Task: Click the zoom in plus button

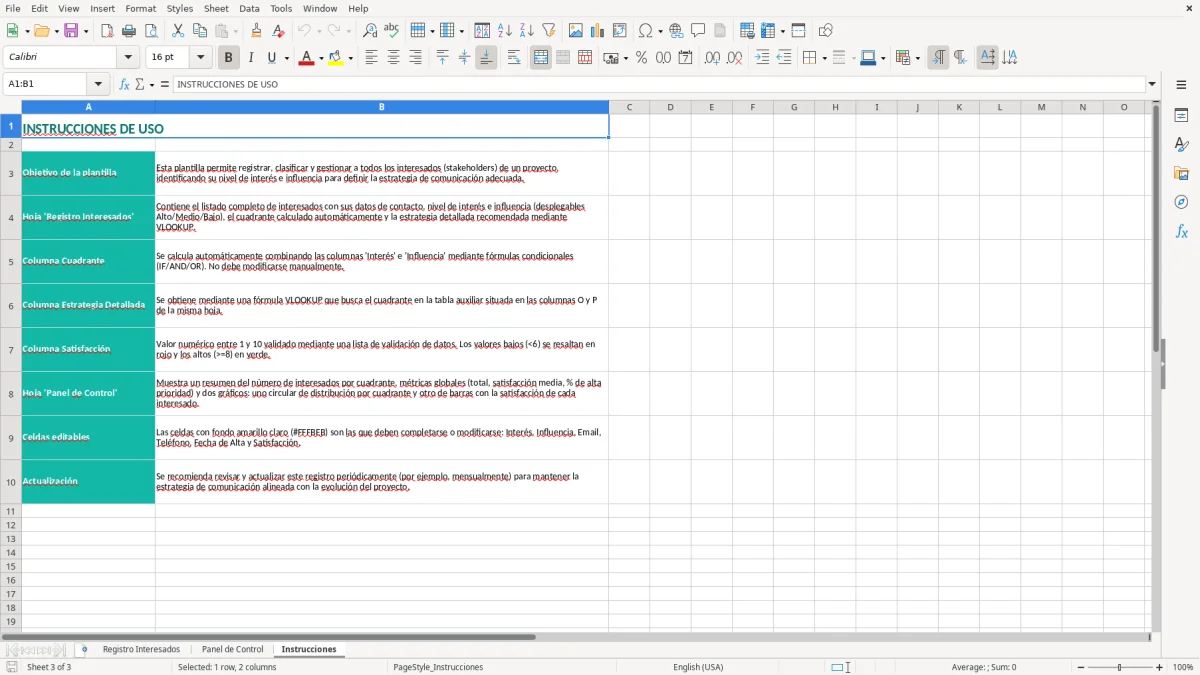Action: pos(1160,667)
